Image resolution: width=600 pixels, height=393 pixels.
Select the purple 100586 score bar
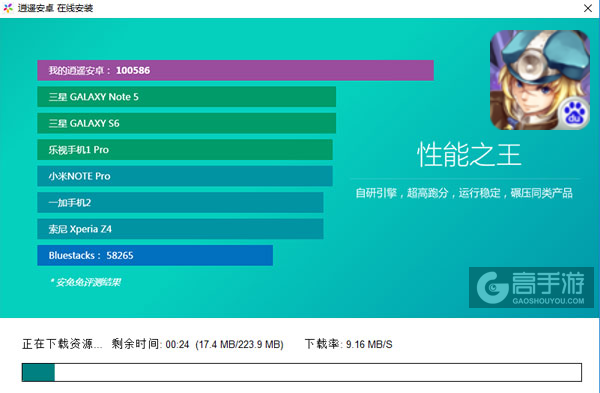(x=235, y=70)
